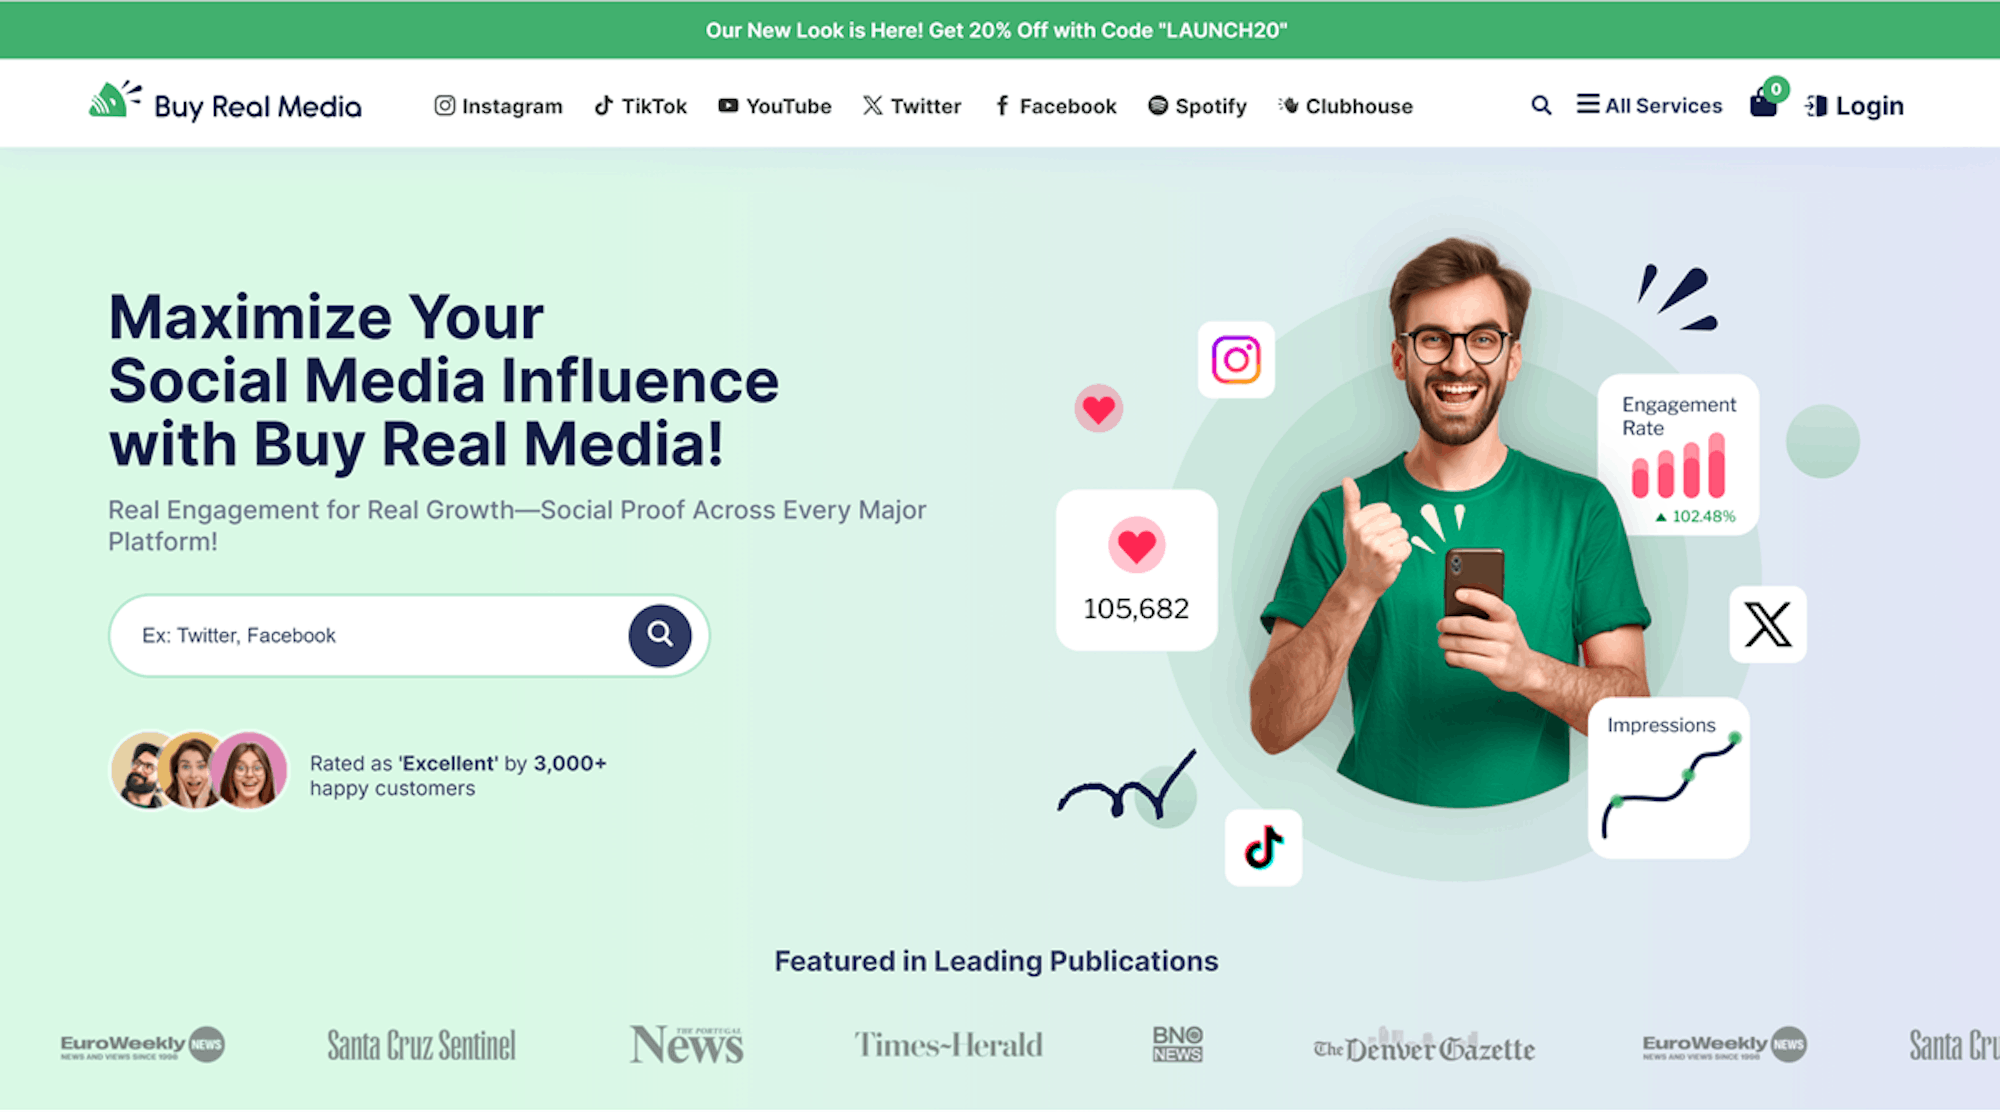Click the Denver Gazette publication logo
The height and width of the screenshot is (1120, 2000).
(x=1423, y=1046)
